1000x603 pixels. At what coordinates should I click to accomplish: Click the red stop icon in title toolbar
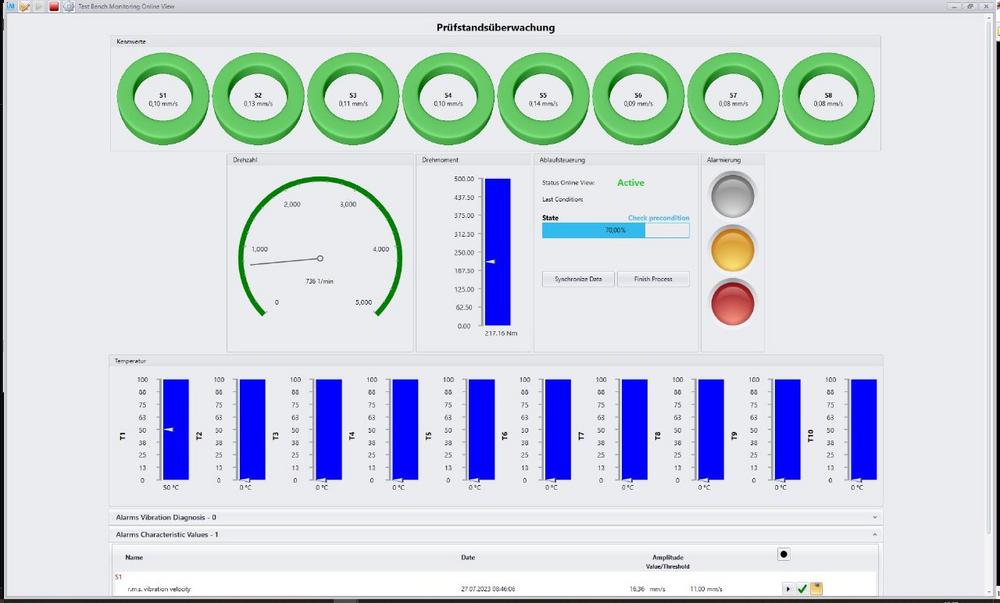tap(54, 6)
